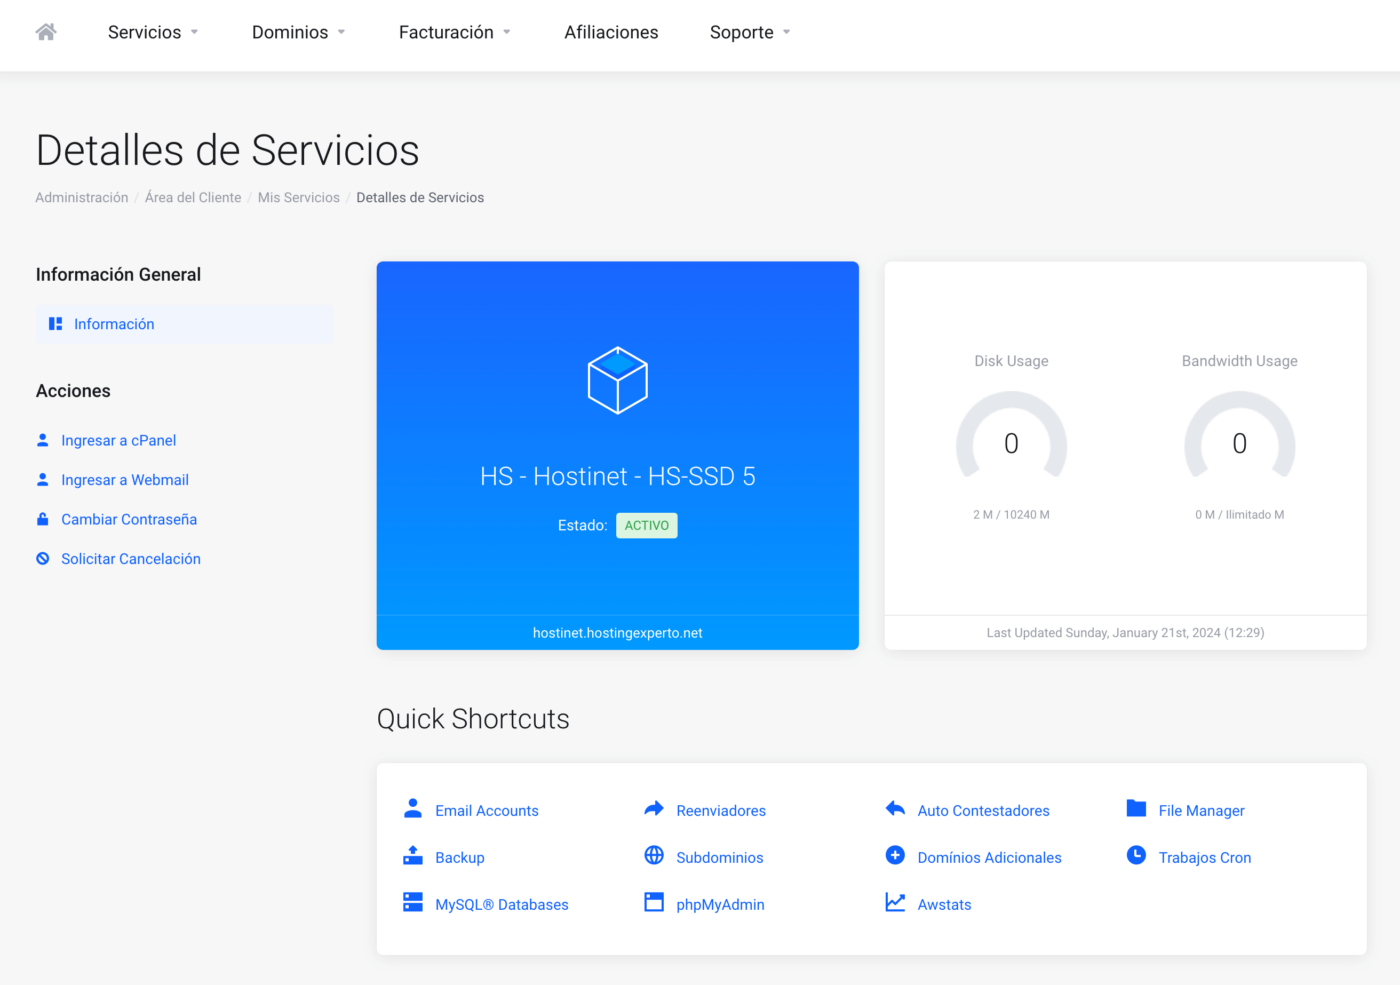Click the user icon beside Ingresar a Webmail
1400x985 pixels.
43,480
